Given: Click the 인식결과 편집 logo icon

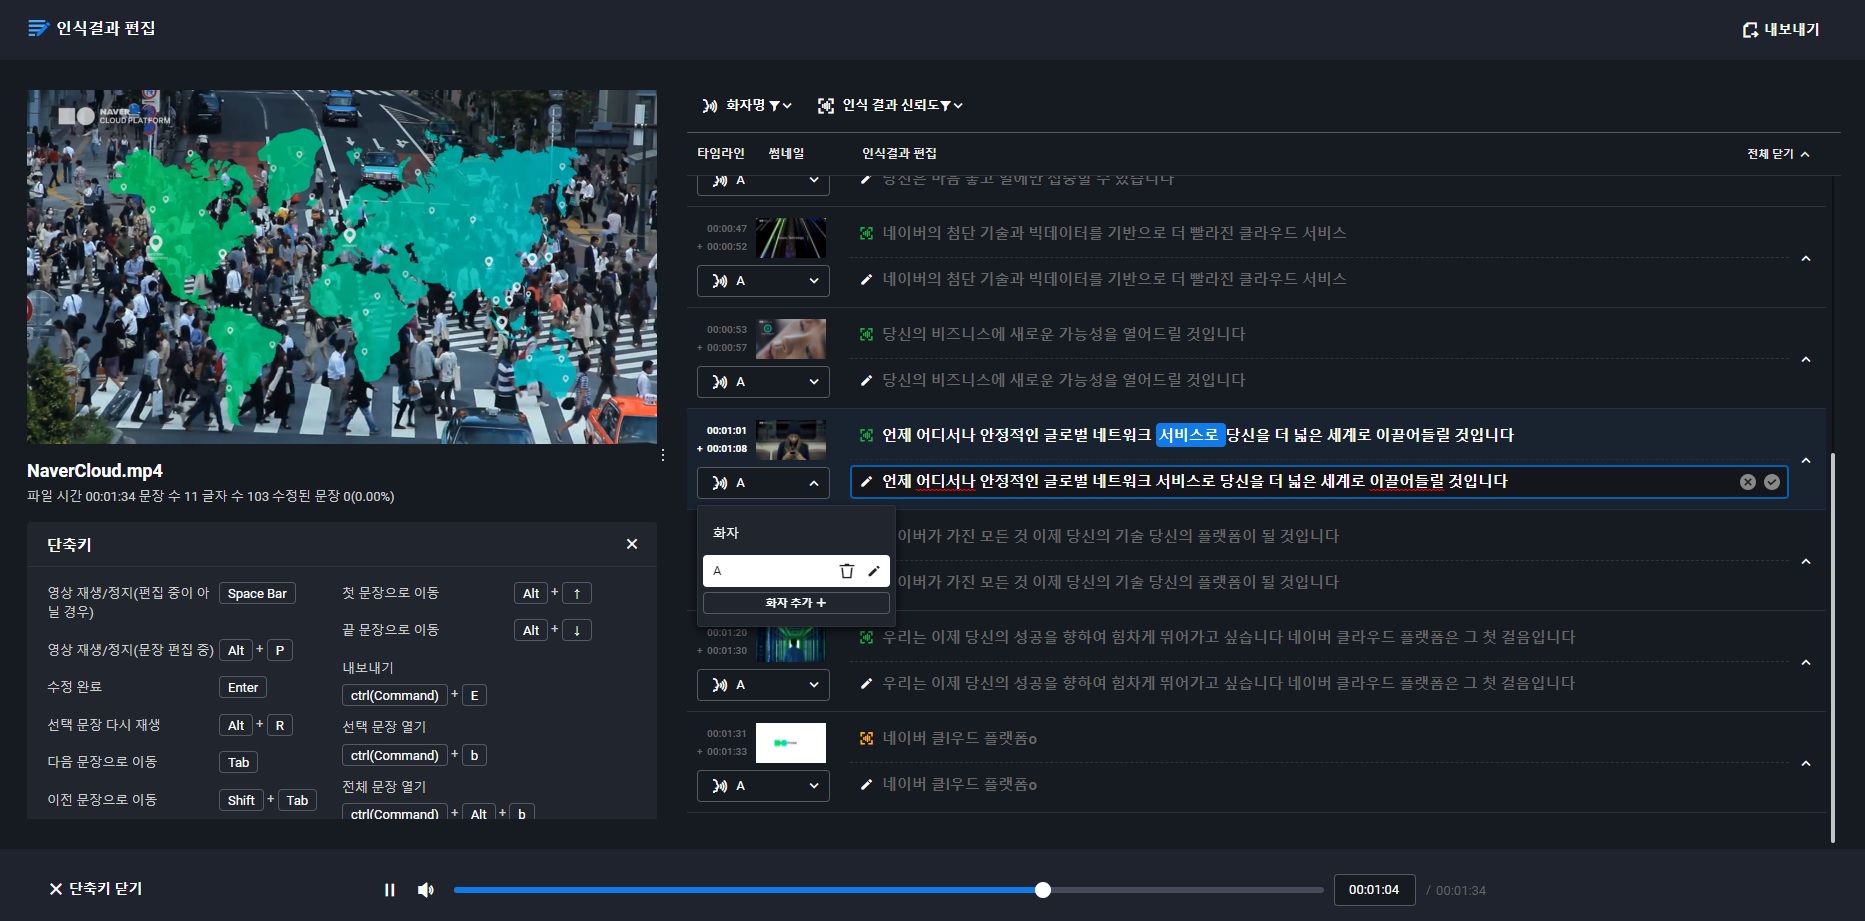Looking at the screenshot, I should click(x=38, y=28).
